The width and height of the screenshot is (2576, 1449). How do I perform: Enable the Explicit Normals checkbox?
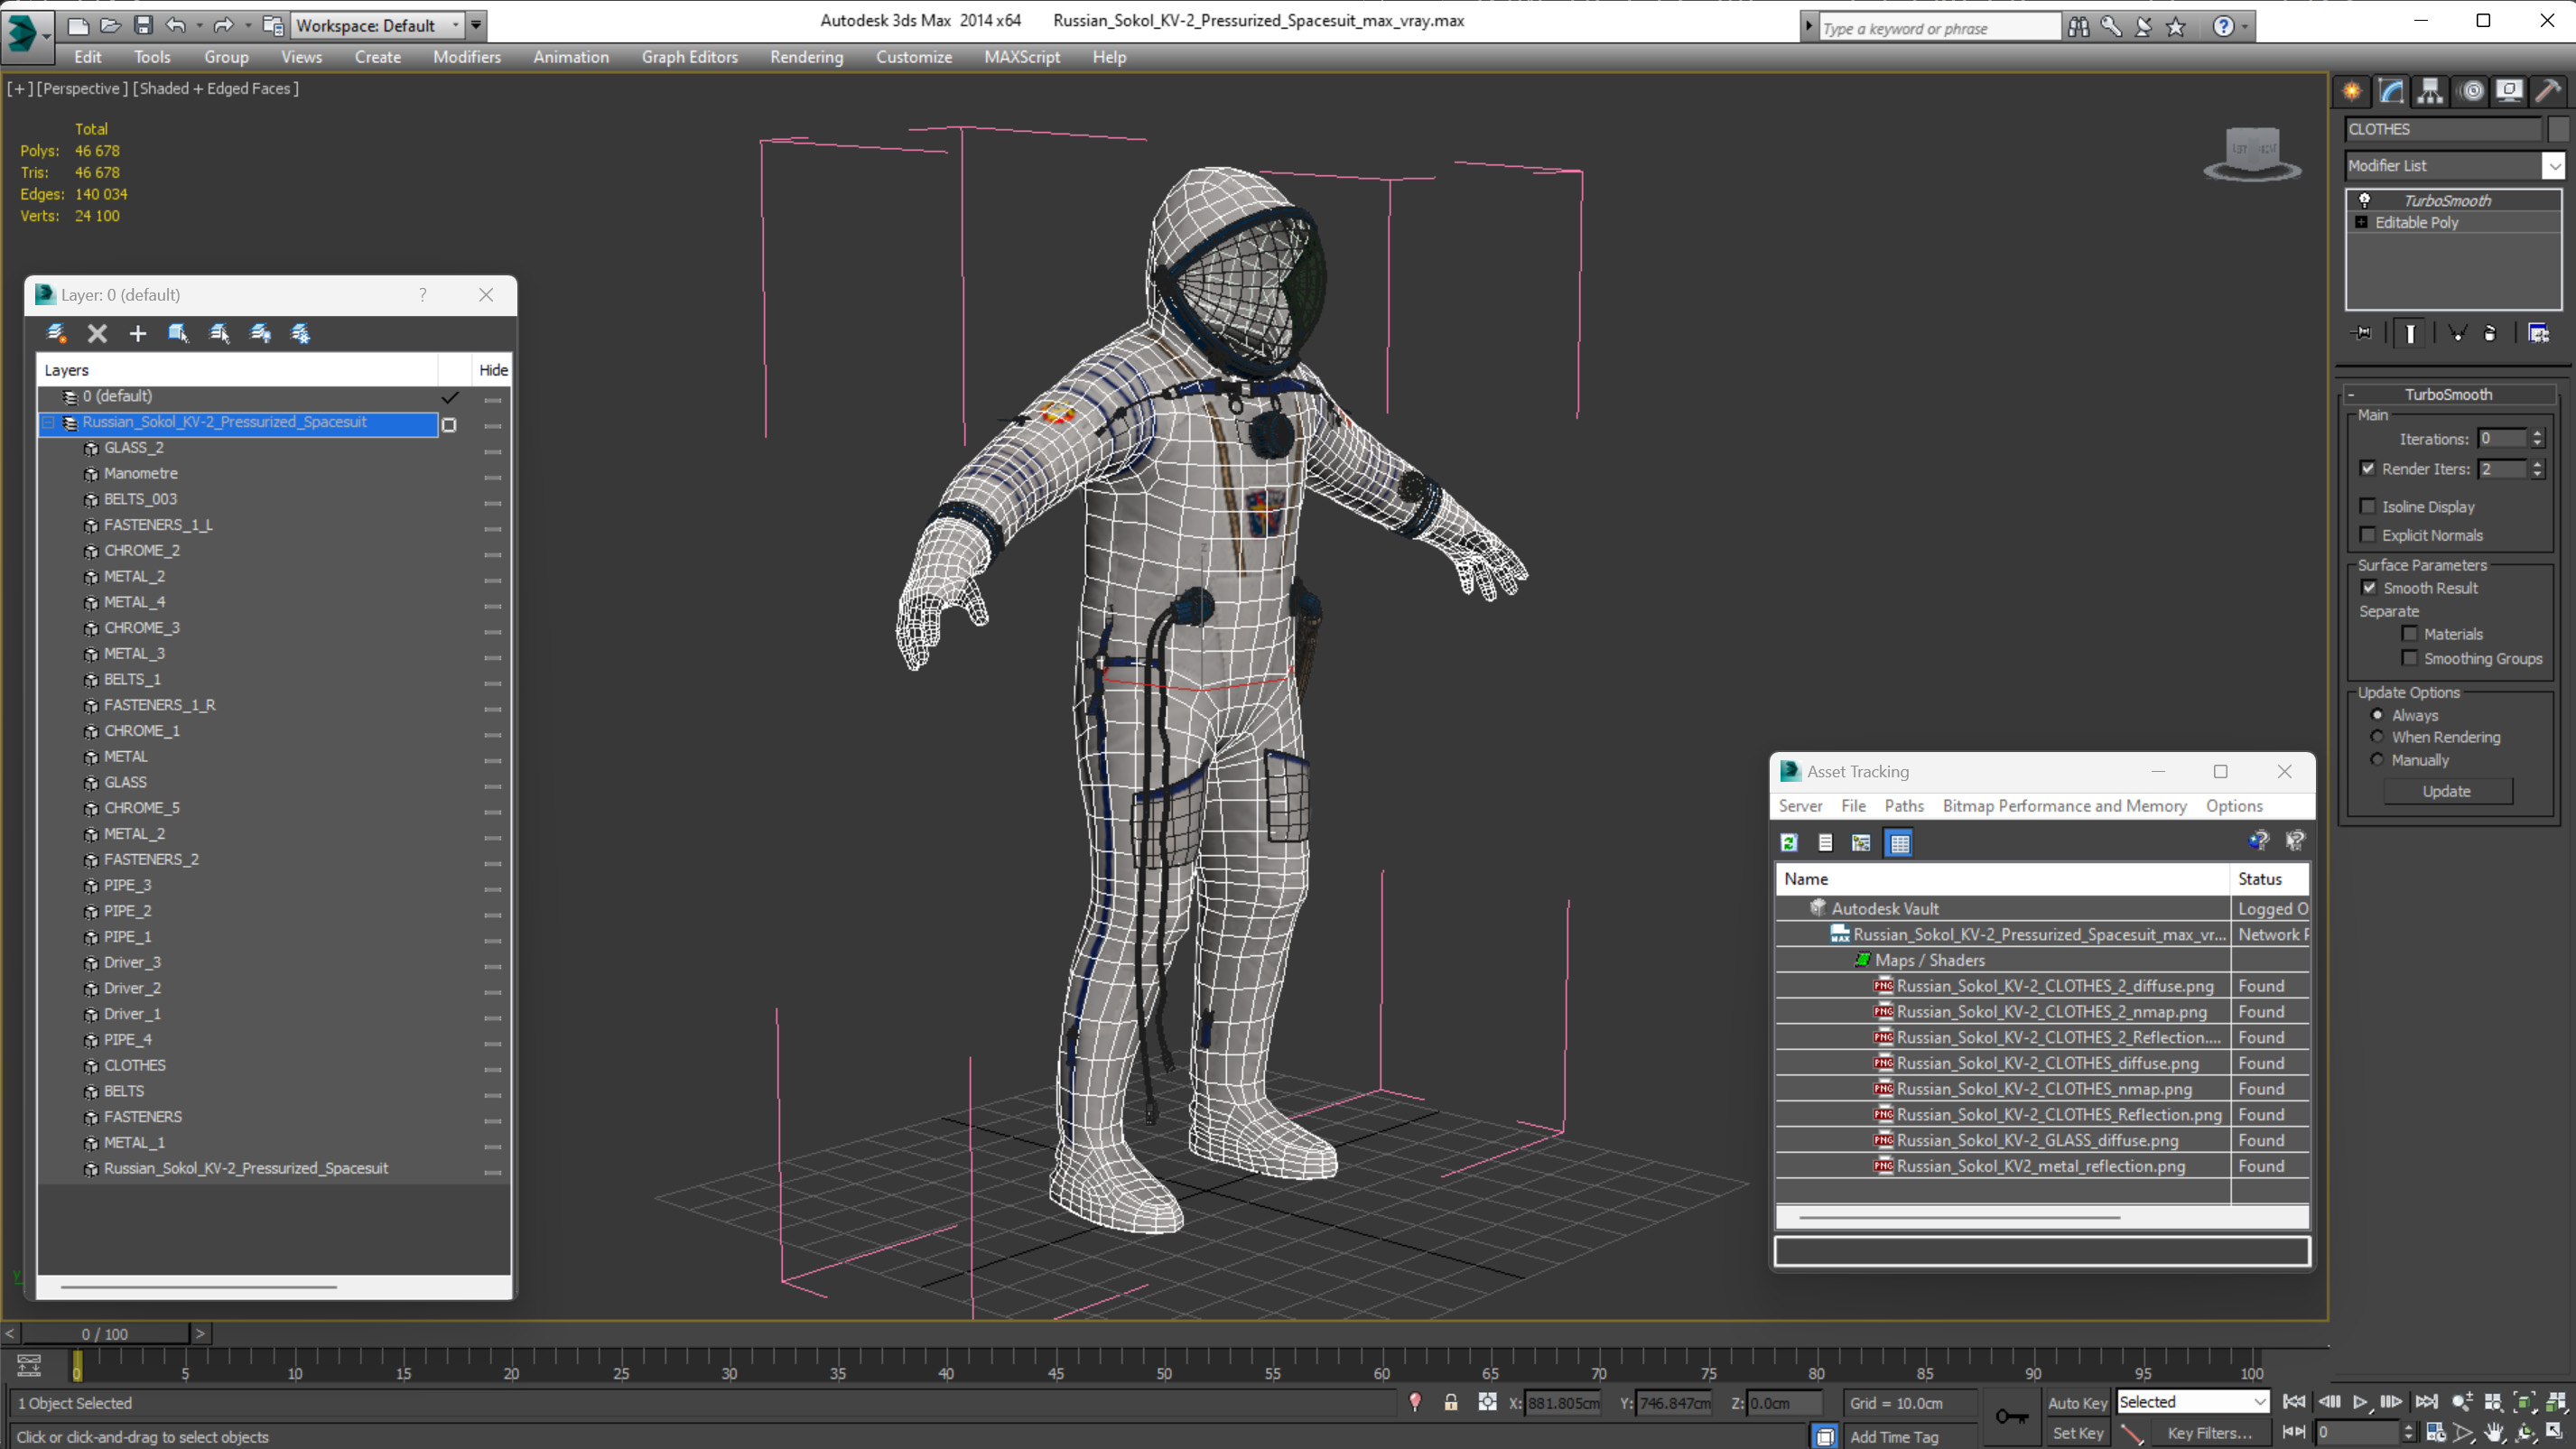[x=2368, y=534]
